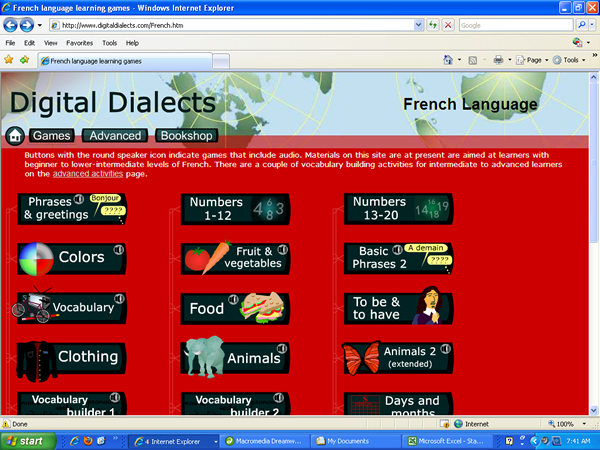Viewport: 600px width, 450px height.
Task: Click the sandwich icon on Food game
Action: [x=262, y=308]
